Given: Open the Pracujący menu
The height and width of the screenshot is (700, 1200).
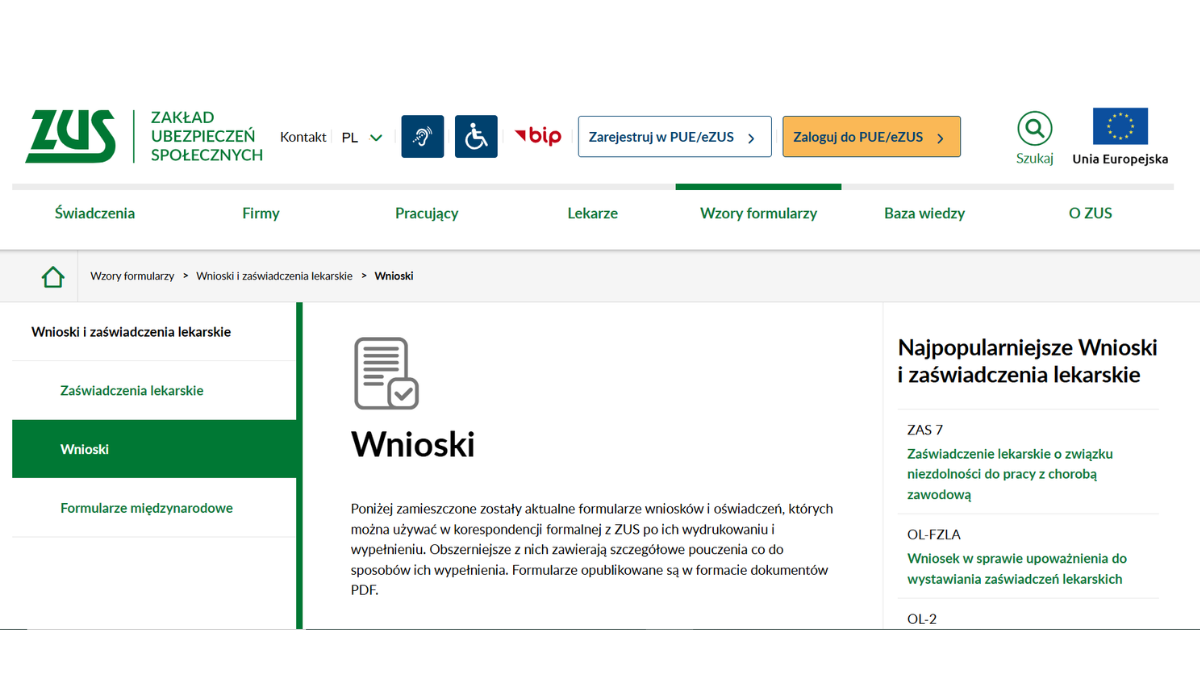Looking at the screenshot, I should 427,213.
